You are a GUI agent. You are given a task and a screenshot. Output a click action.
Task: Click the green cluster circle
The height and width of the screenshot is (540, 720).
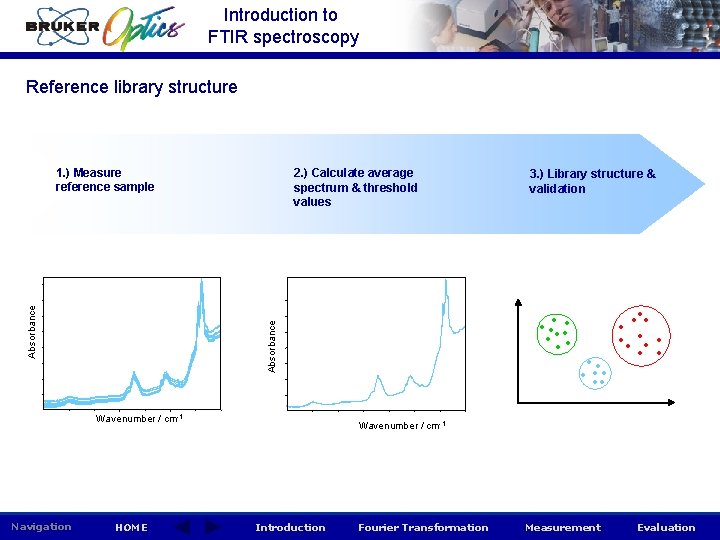(x=557, y=334)
